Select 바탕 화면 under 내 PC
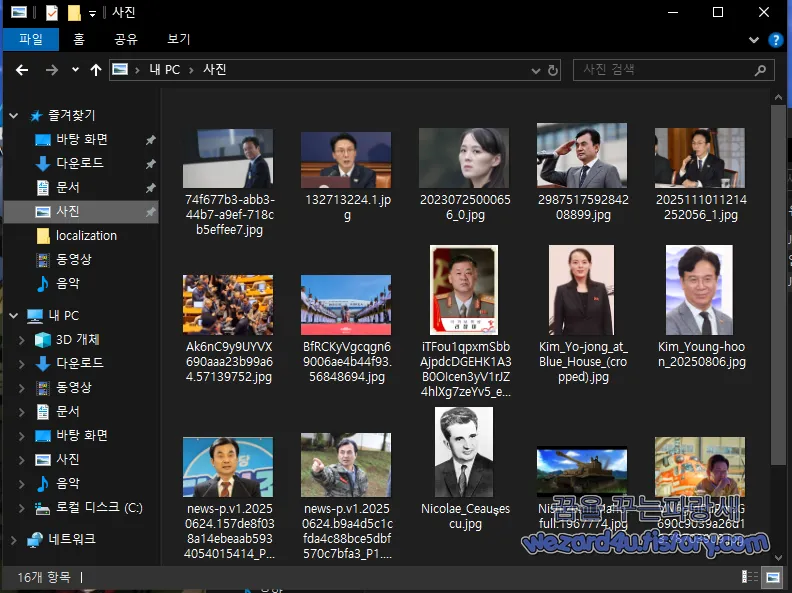 click(81, 435)
